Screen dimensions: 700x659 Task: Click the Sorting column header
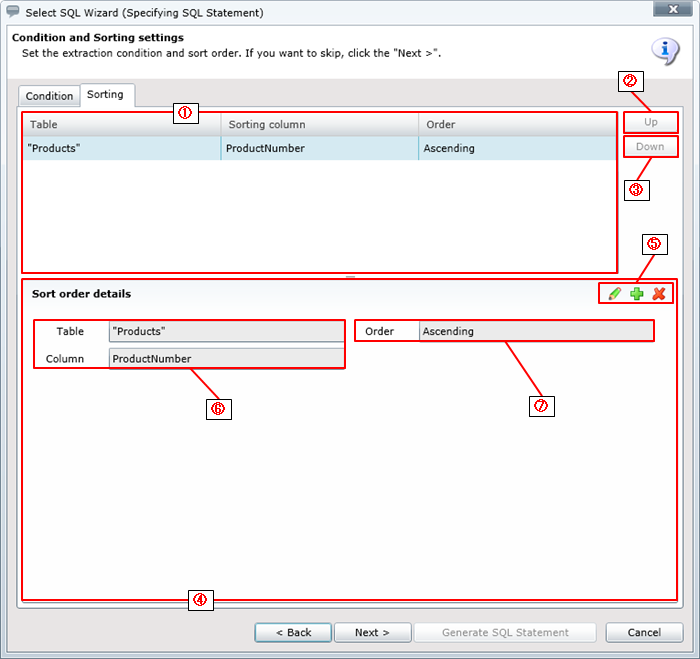point(318,125)
